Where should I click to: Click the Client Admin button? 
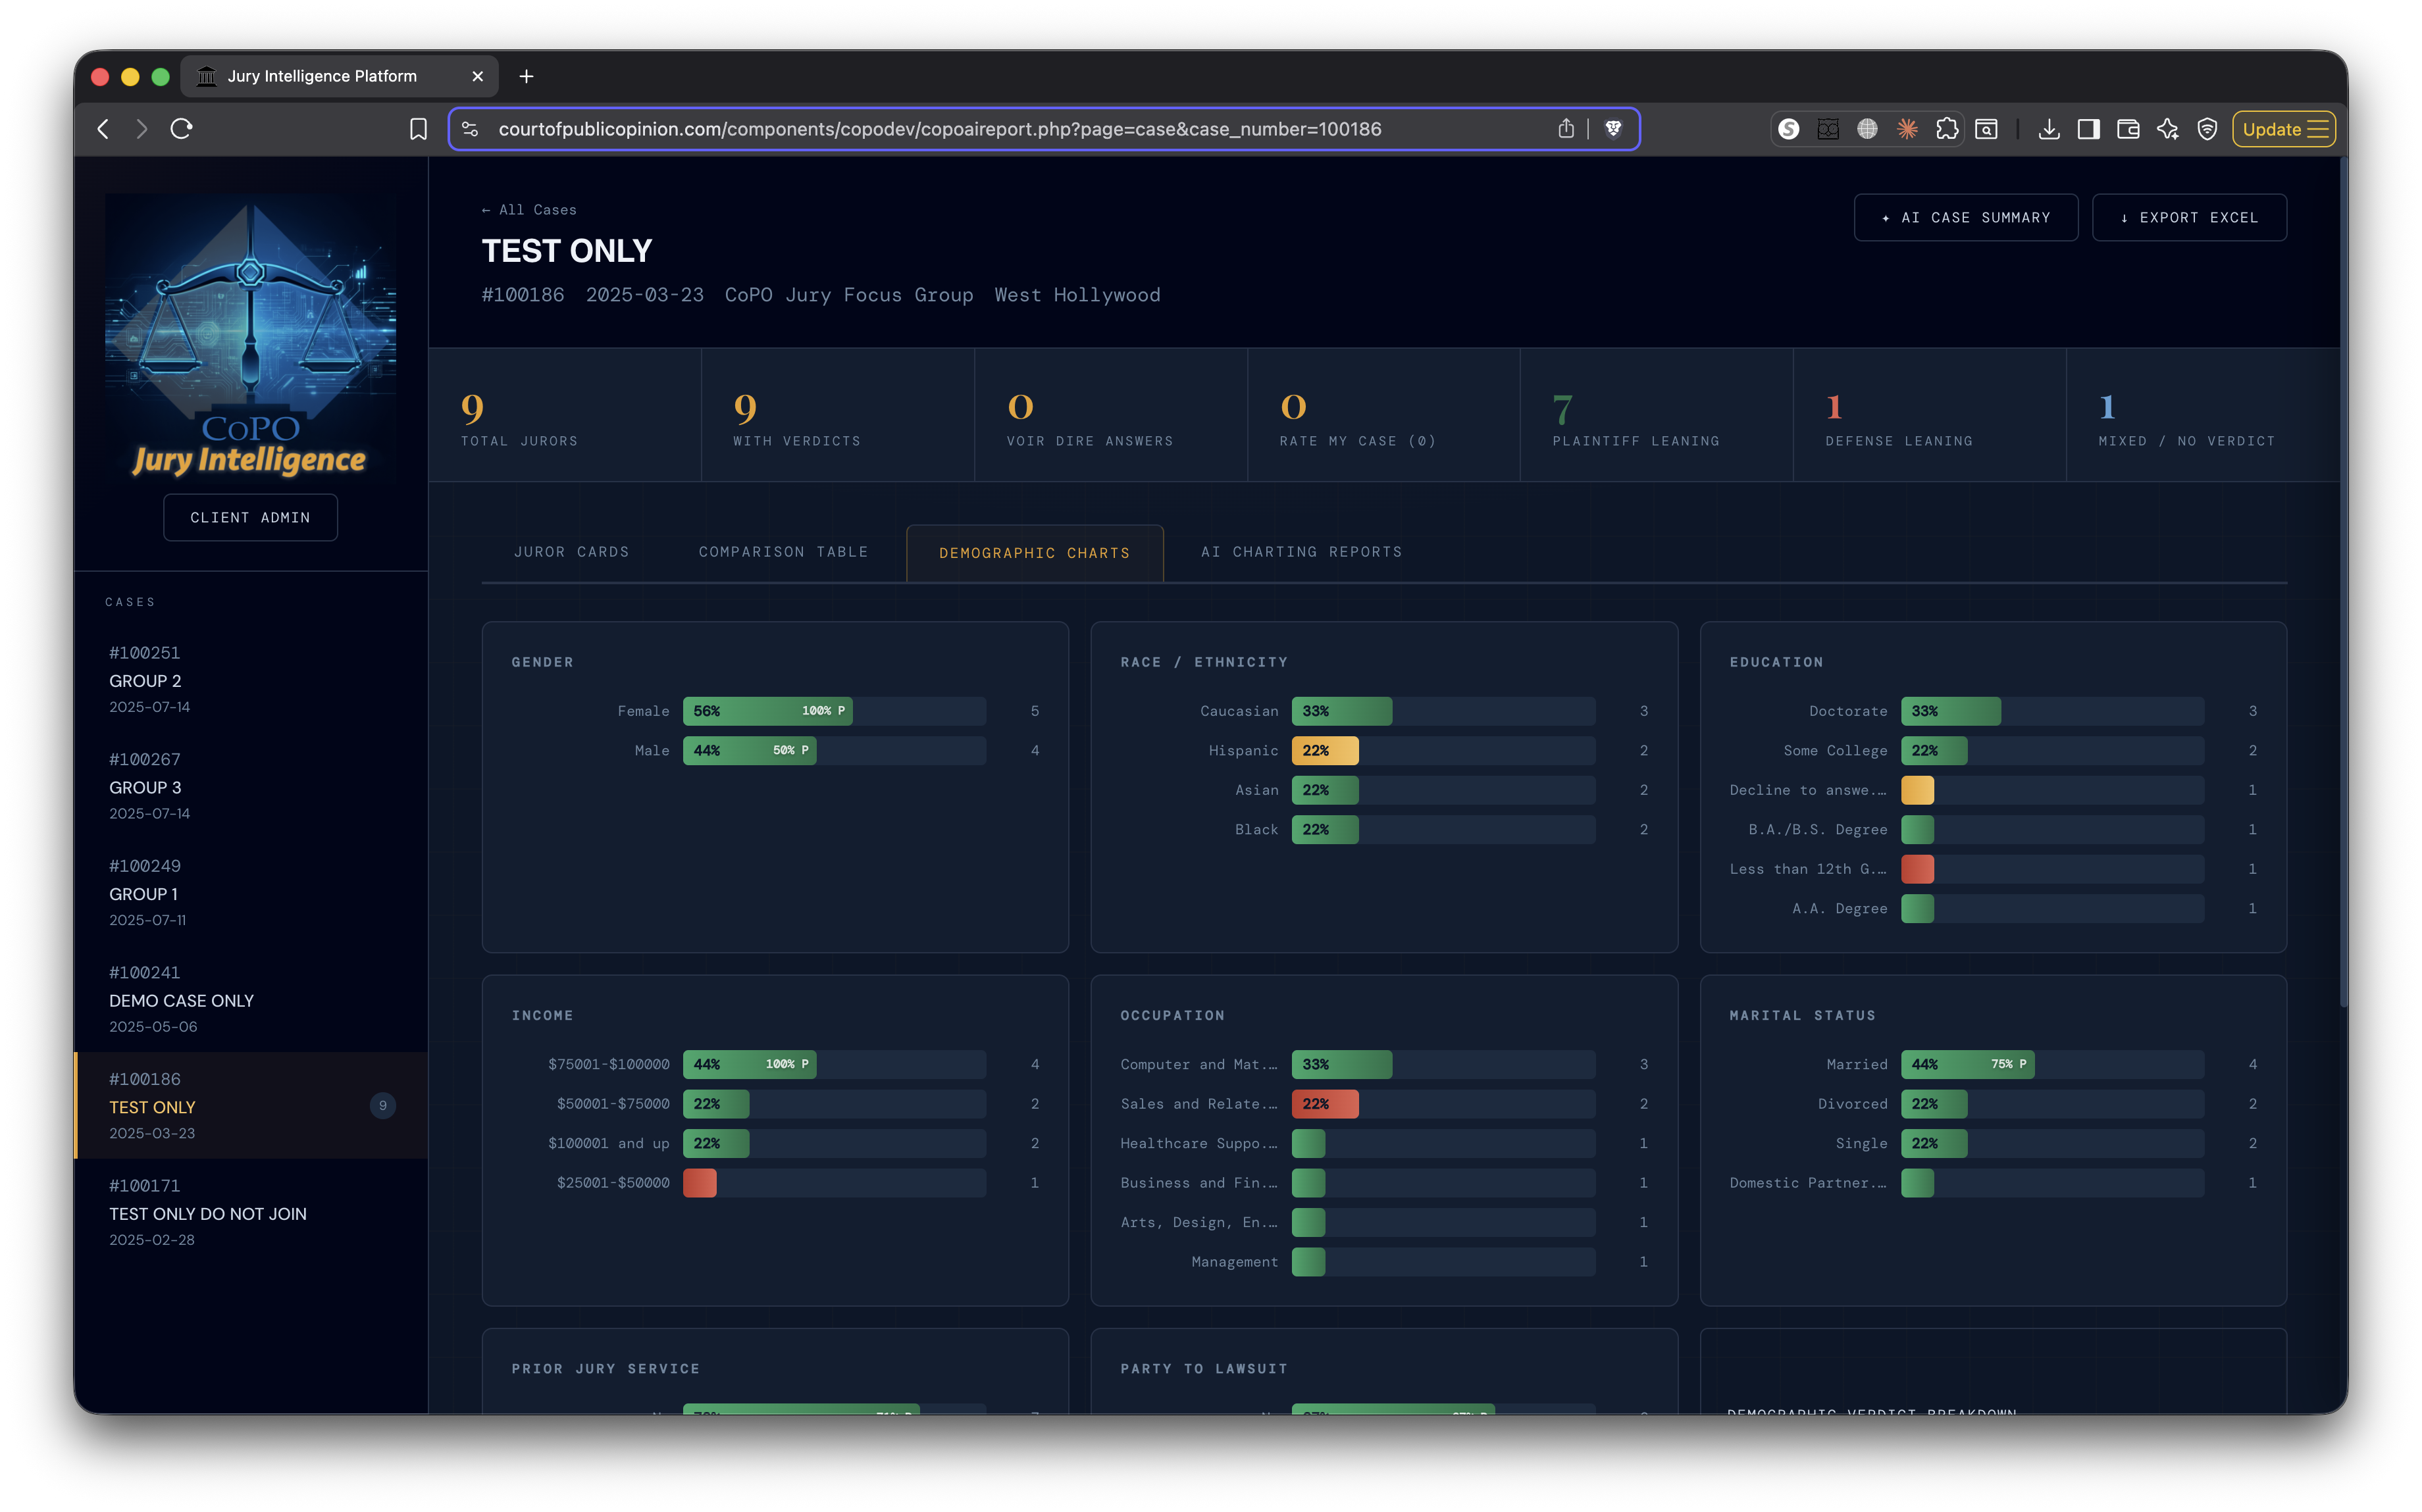coord(250,517)
